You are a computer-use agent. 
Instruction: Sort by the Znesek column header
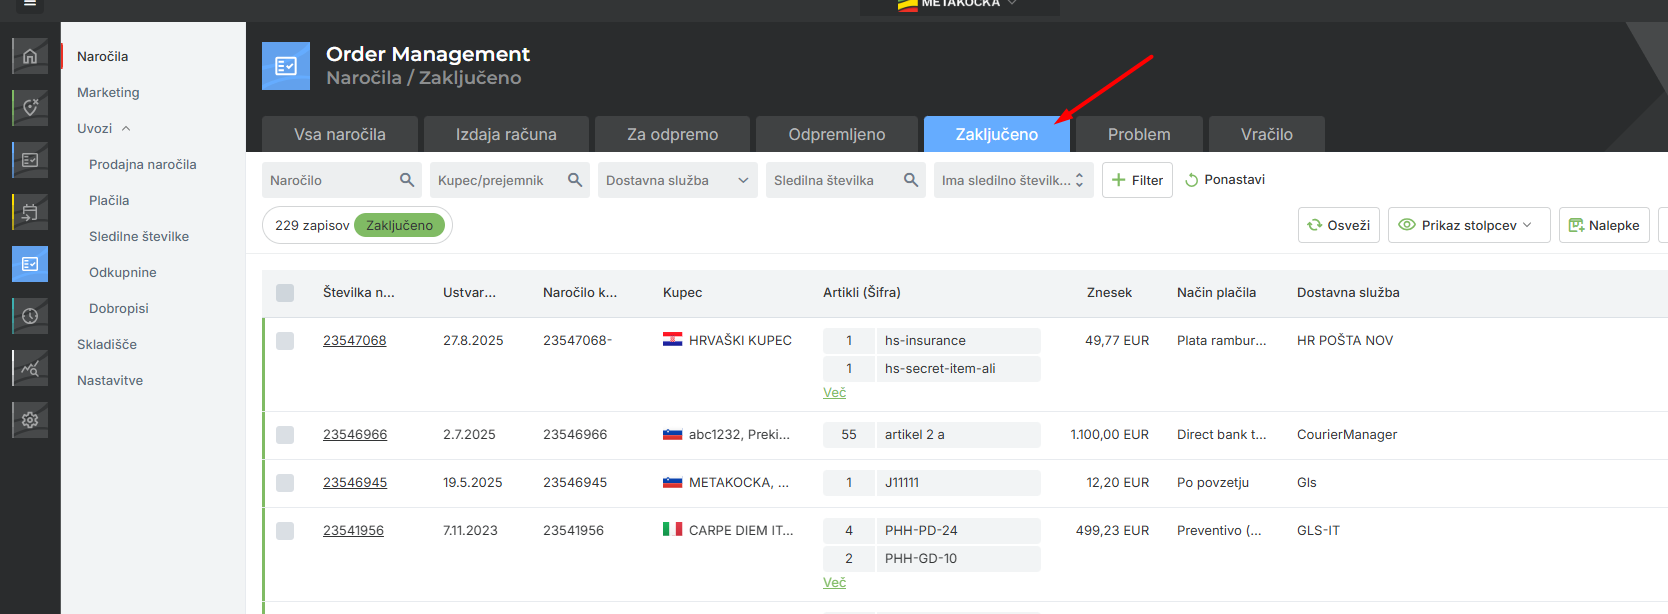(x=1109, y=293)
